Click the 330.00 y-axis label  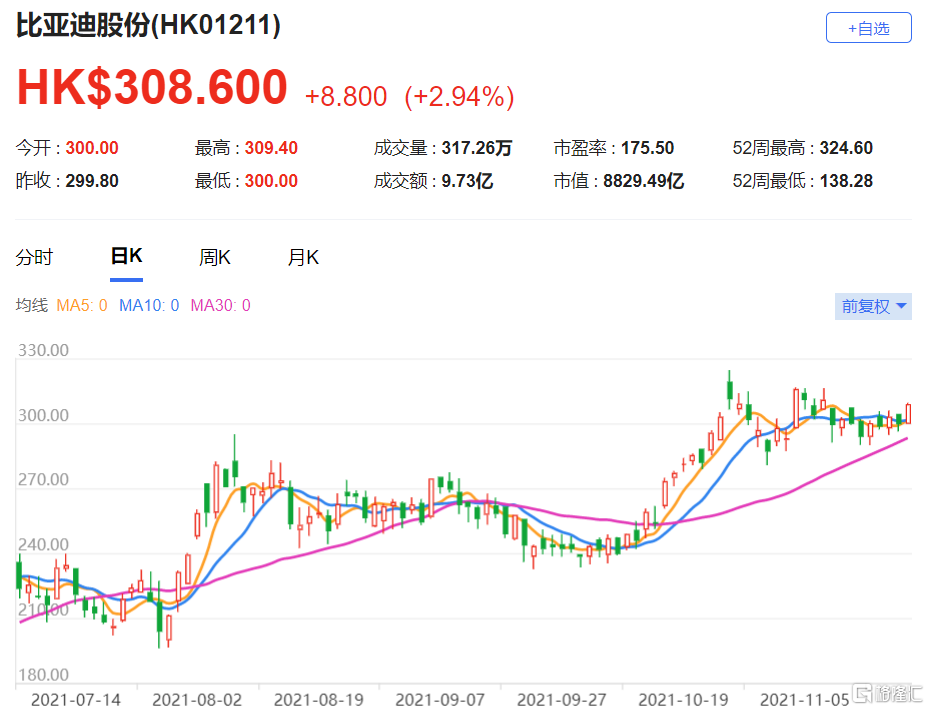pos(43,350)
